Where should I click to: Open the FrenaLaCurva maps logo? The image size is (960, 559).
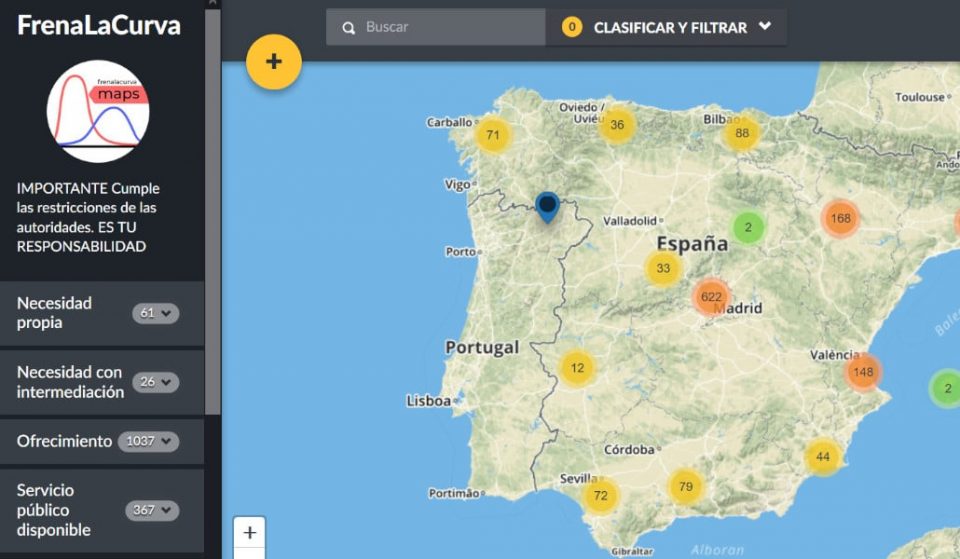click(x=98, y=111)
